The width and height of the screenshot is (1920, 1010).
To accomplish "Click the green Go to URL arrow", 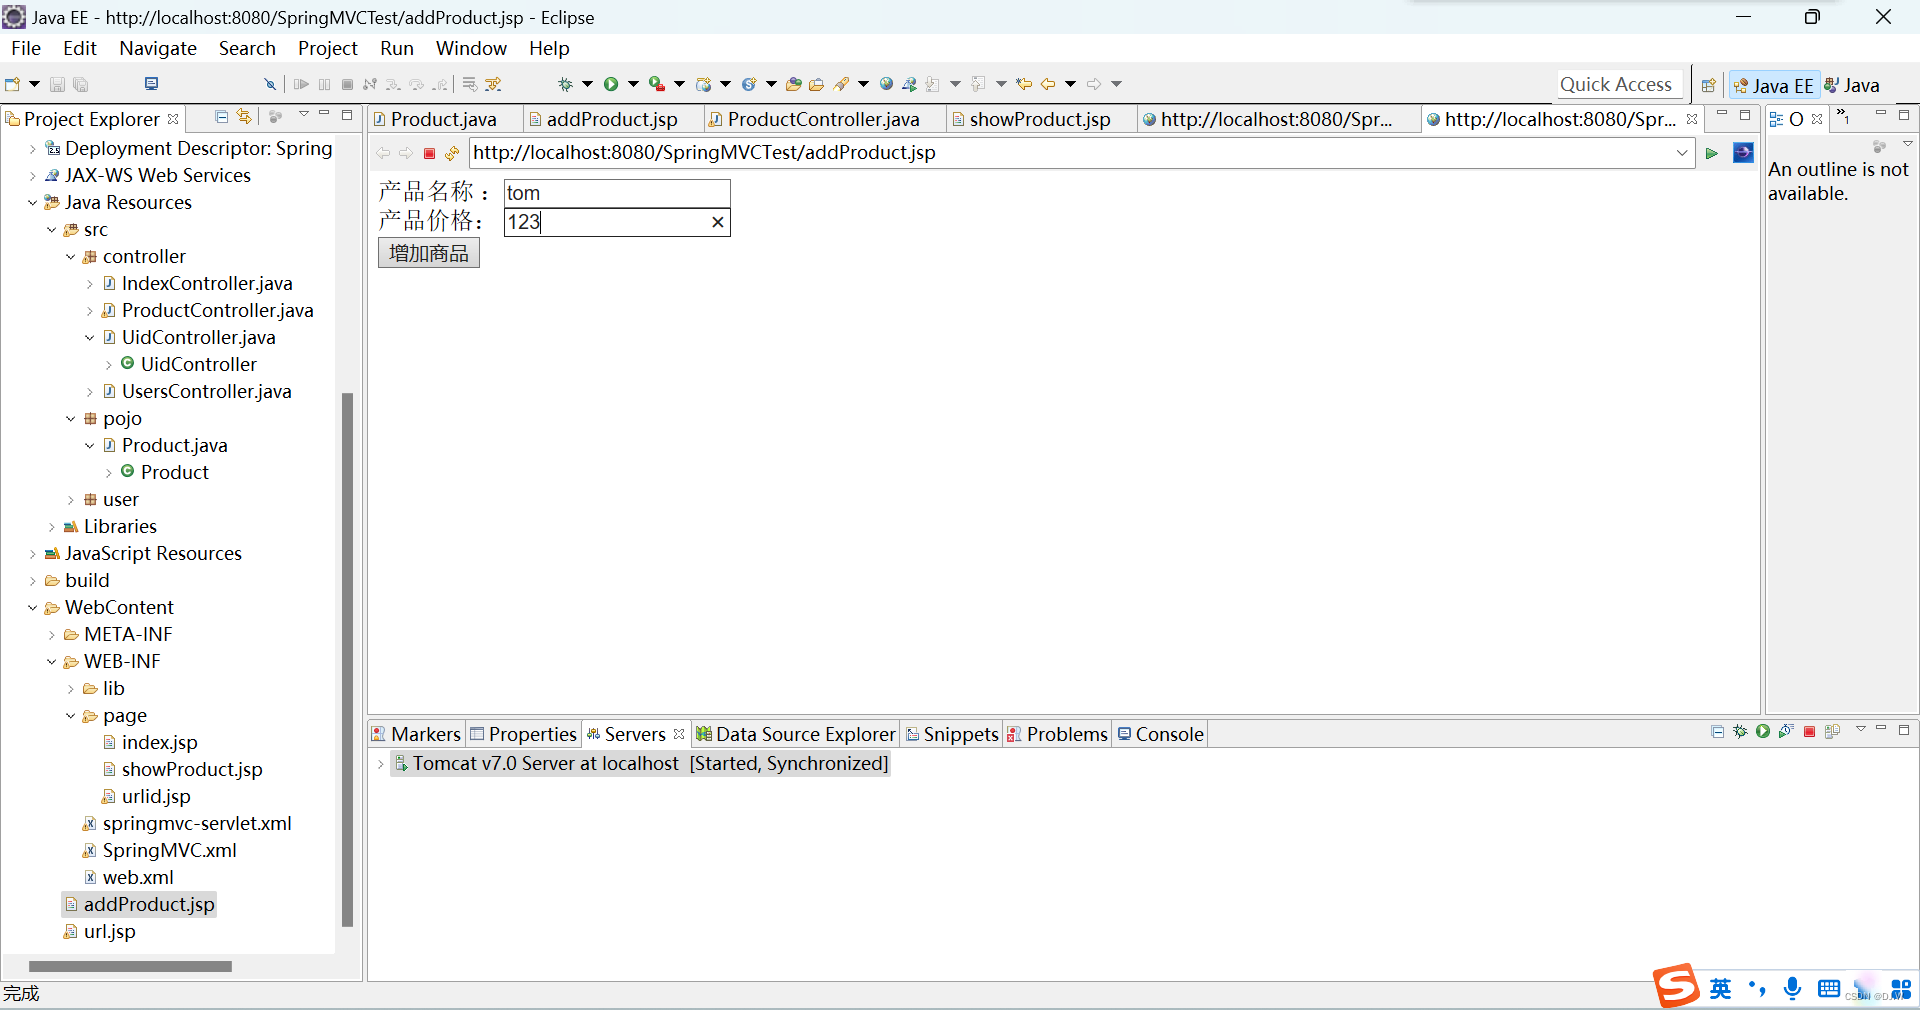I will [x=1712, y=153].
